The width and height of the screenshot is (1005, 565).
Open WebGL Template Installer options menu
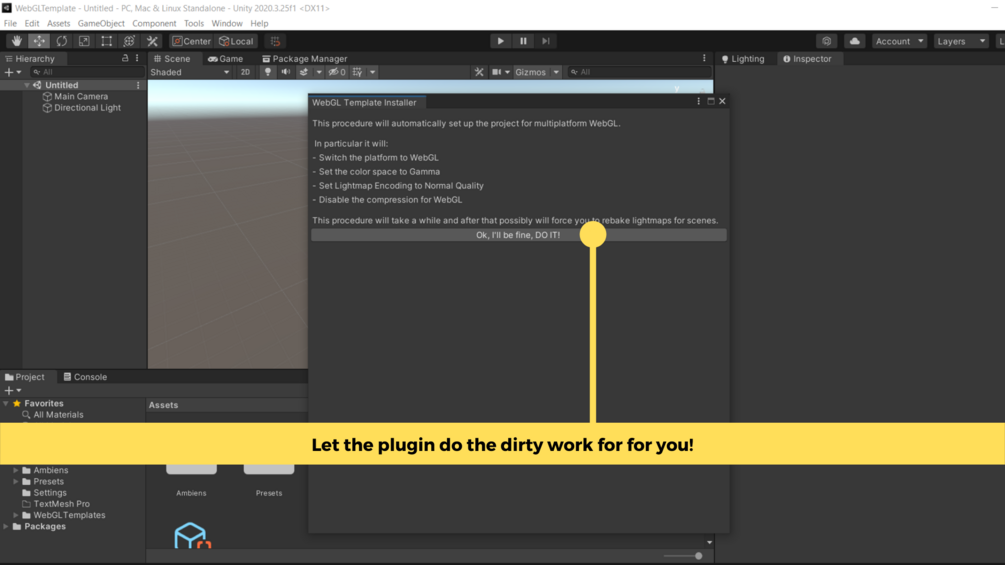tap(699, 101)
